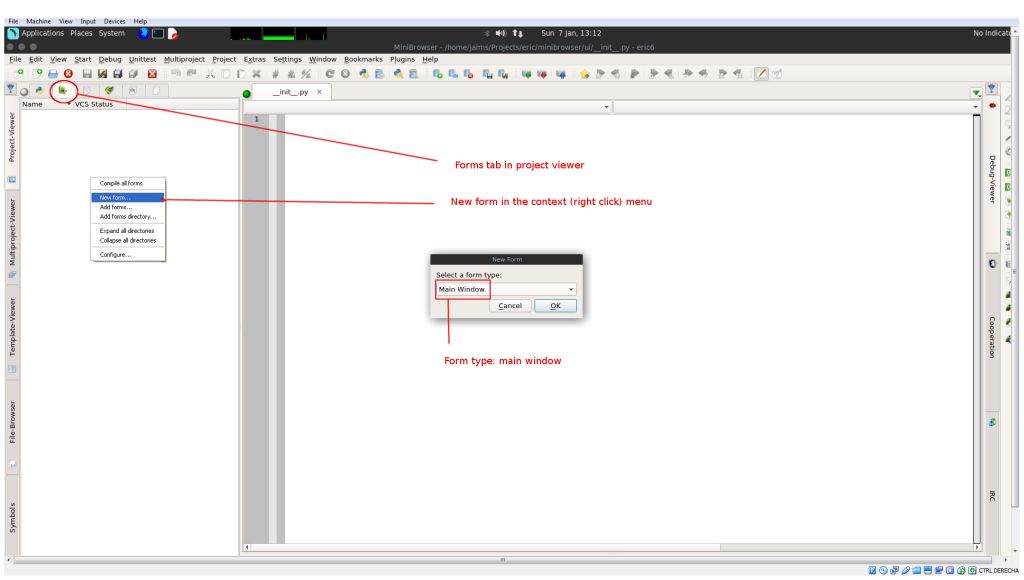Click the save file floppy icon

(x=88, y=73)
